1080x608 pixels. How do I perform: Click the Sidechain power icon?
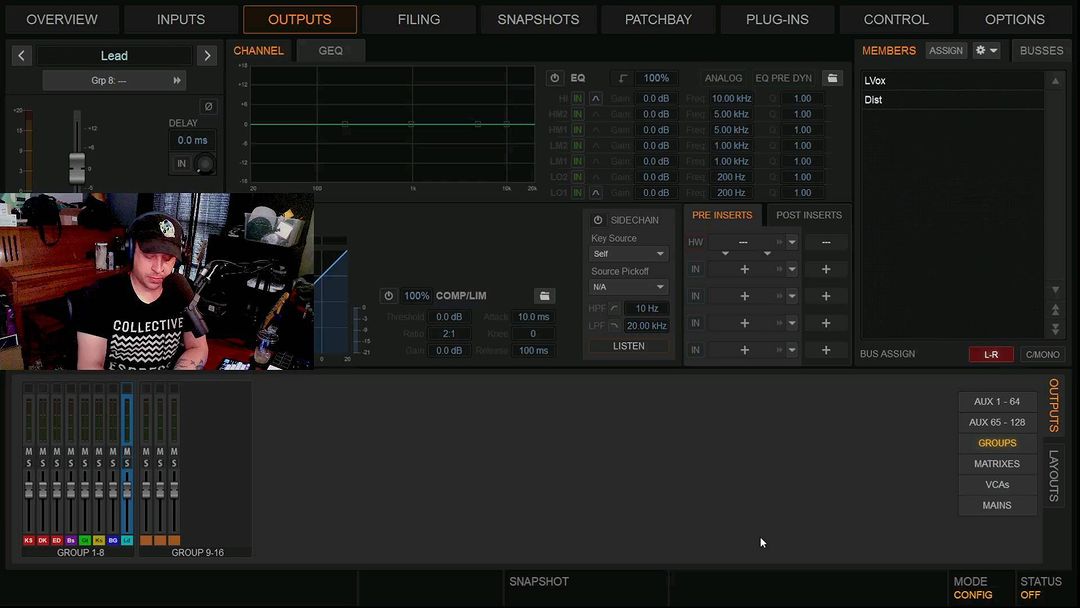[x=598, y=220]
